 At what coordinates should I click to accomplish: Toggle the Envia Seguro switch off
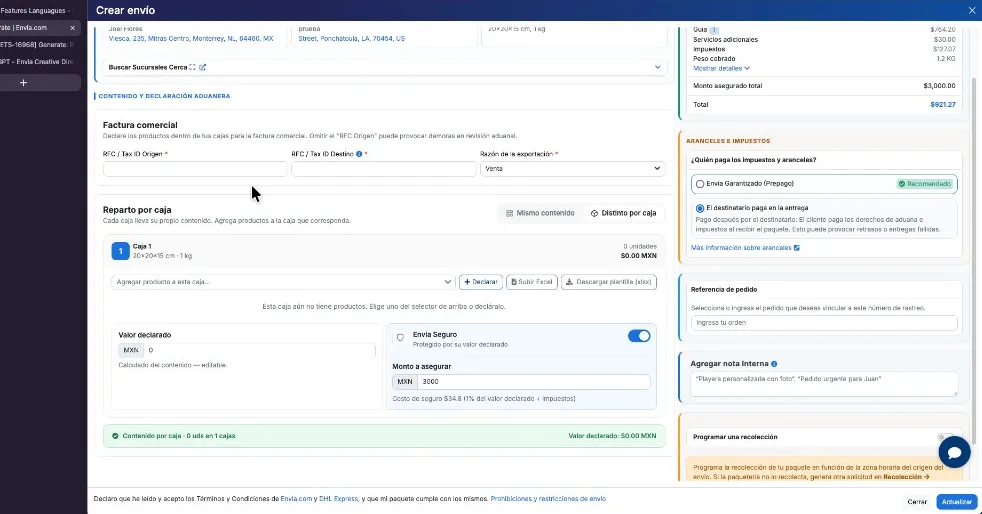click(x=639, y=336)
